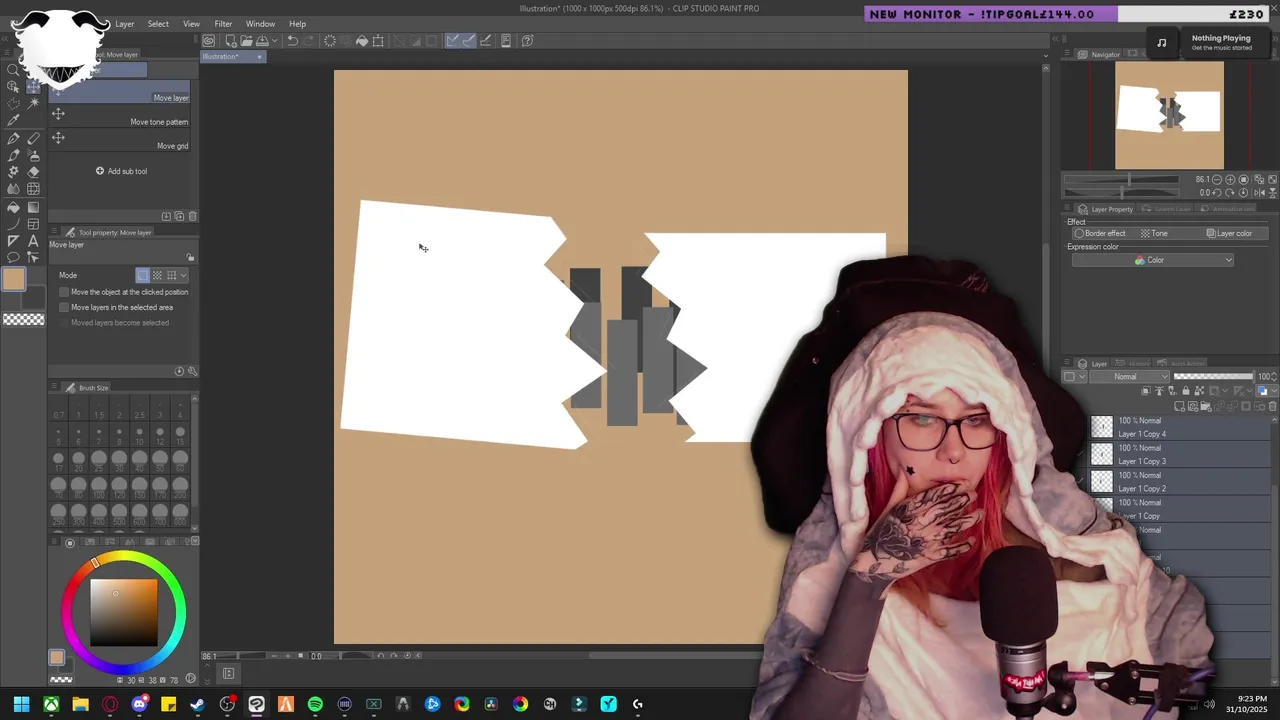
Task: Open Window menu
Action: point(260,24)
